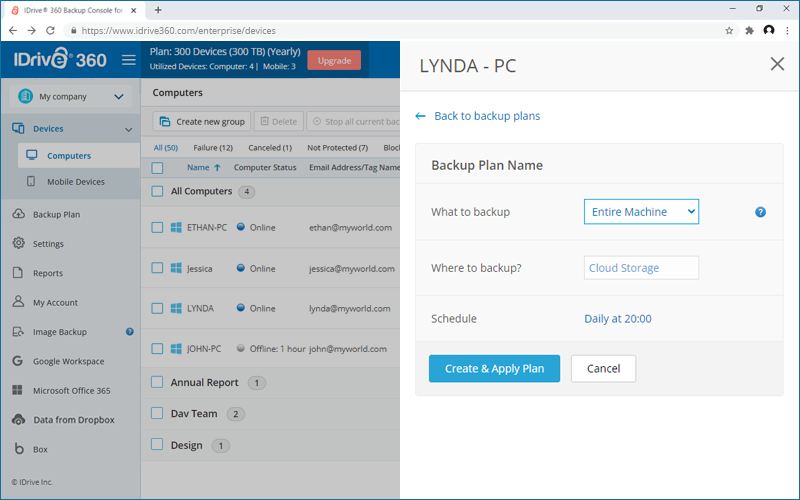The width and height of the screenshot is (800, 500).
Task: Click the Google Workspace G icon
Action: pyautogui.click(x=18, y=361)
